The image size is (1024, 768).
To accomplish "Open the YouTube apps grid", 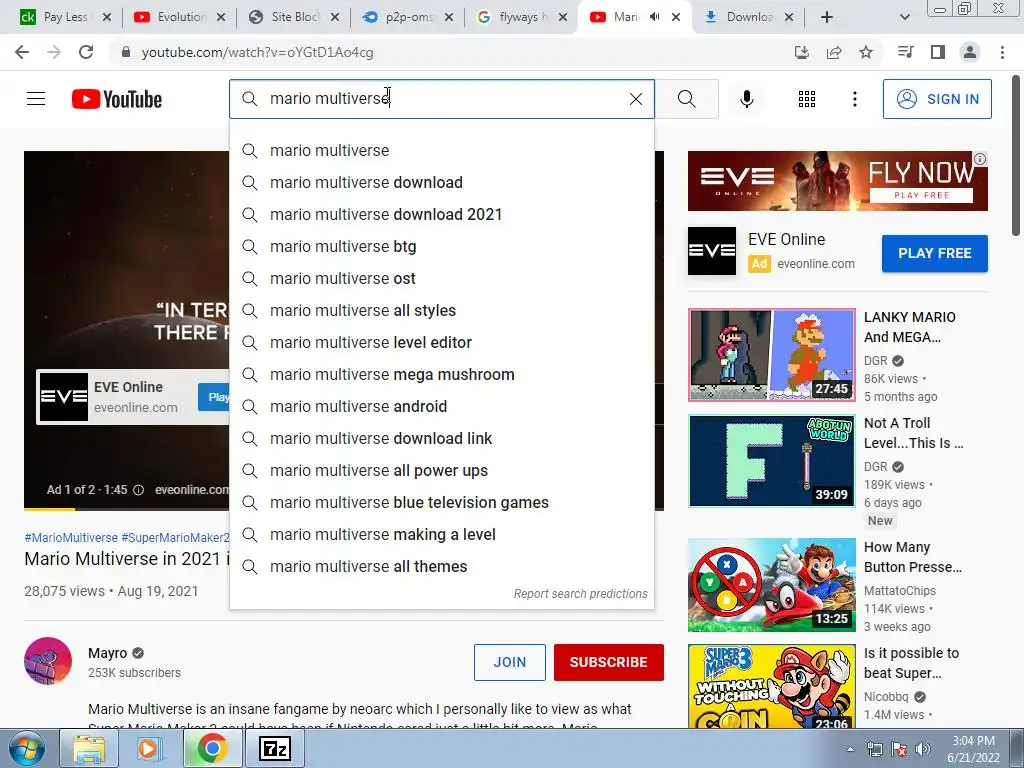I will click(x=807, y=99).
